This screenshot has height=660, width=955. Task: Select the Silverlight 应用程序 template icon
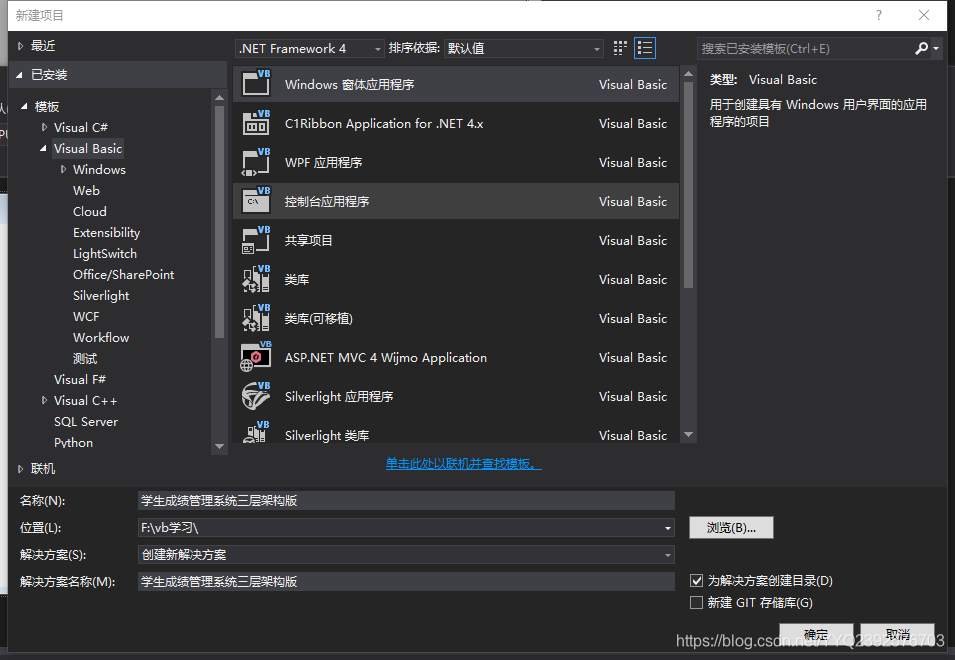256,396
